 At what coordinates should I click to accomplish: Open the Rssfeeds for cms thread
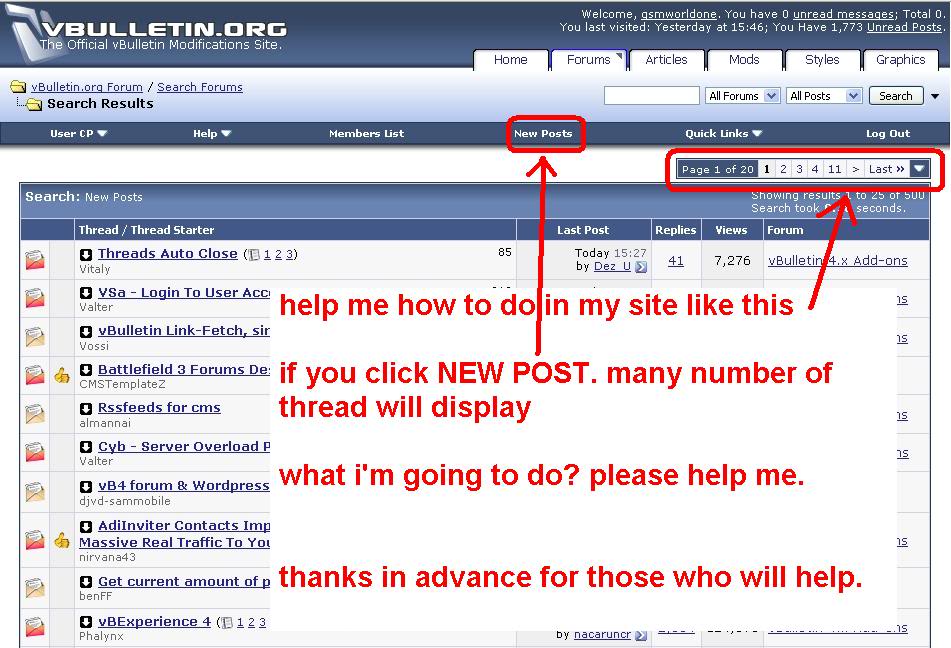160,408
